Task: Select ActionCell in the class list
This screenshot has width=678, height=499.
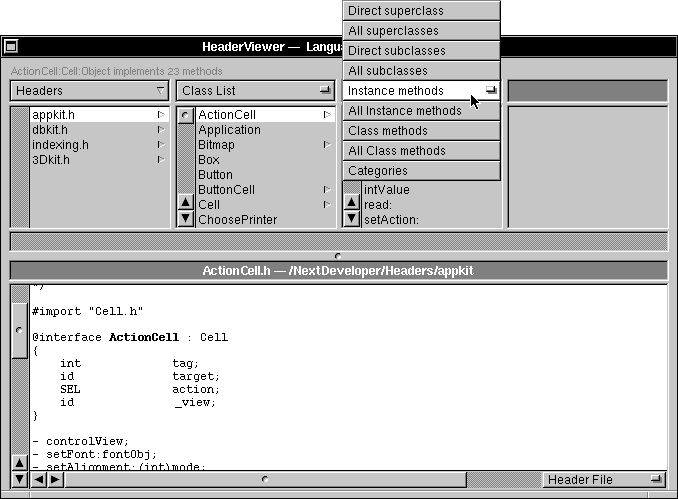Action: (265, 115)
